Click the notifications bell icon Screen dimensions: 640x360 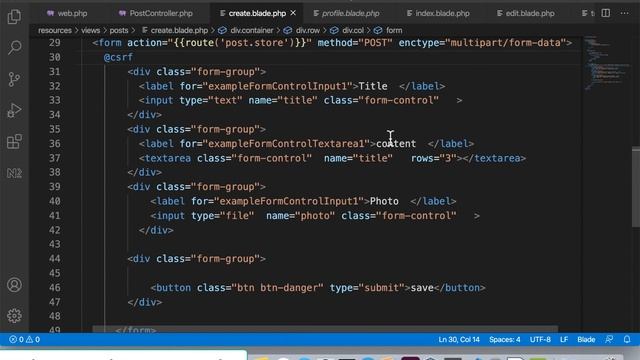click(627, 339)
